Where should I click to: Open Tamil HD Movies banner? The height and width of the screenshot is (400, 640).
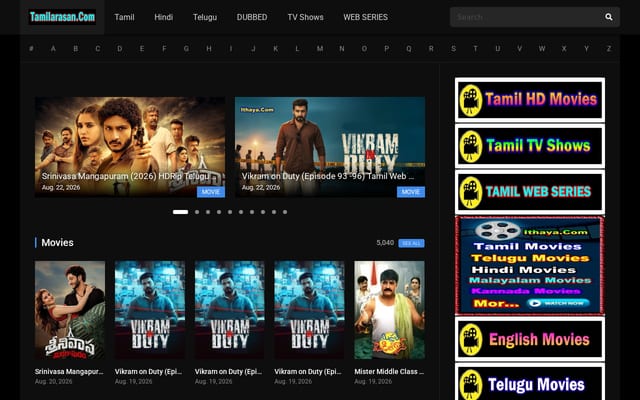pyautogui.click(x=530, y=100)
